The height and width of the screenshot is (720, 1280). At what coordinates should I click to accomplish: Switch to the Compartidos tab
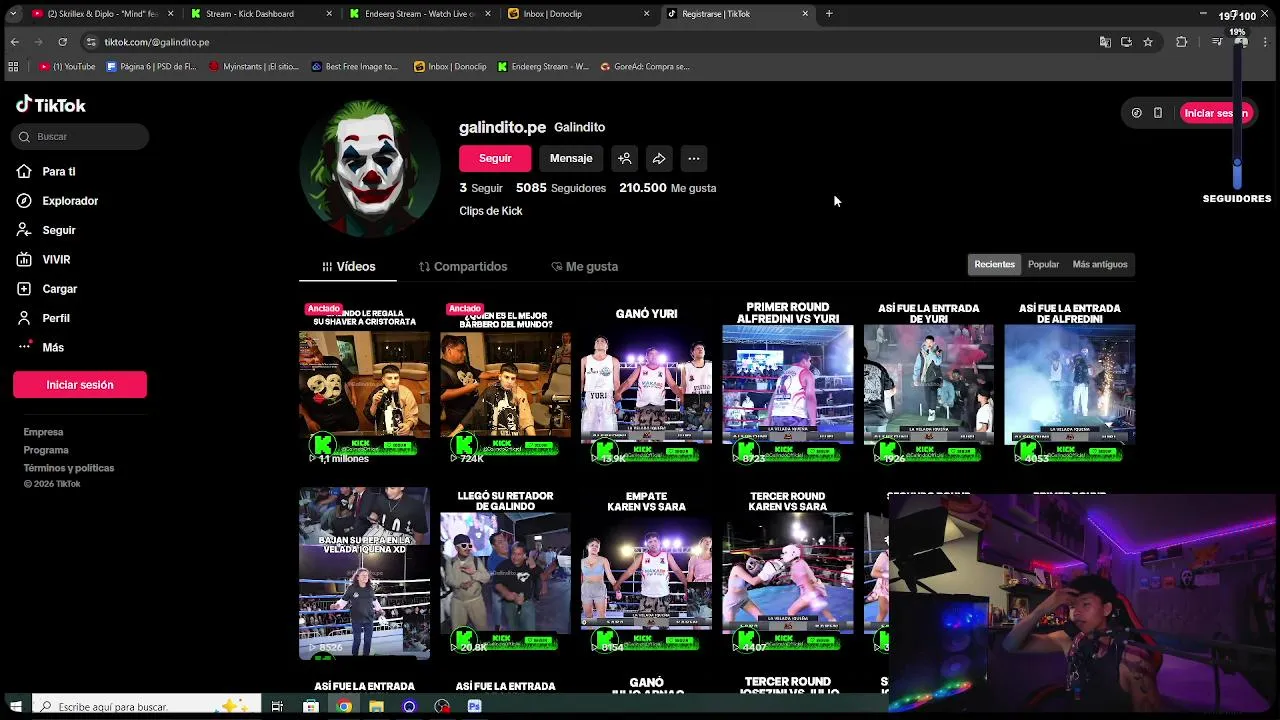[463, 267]
